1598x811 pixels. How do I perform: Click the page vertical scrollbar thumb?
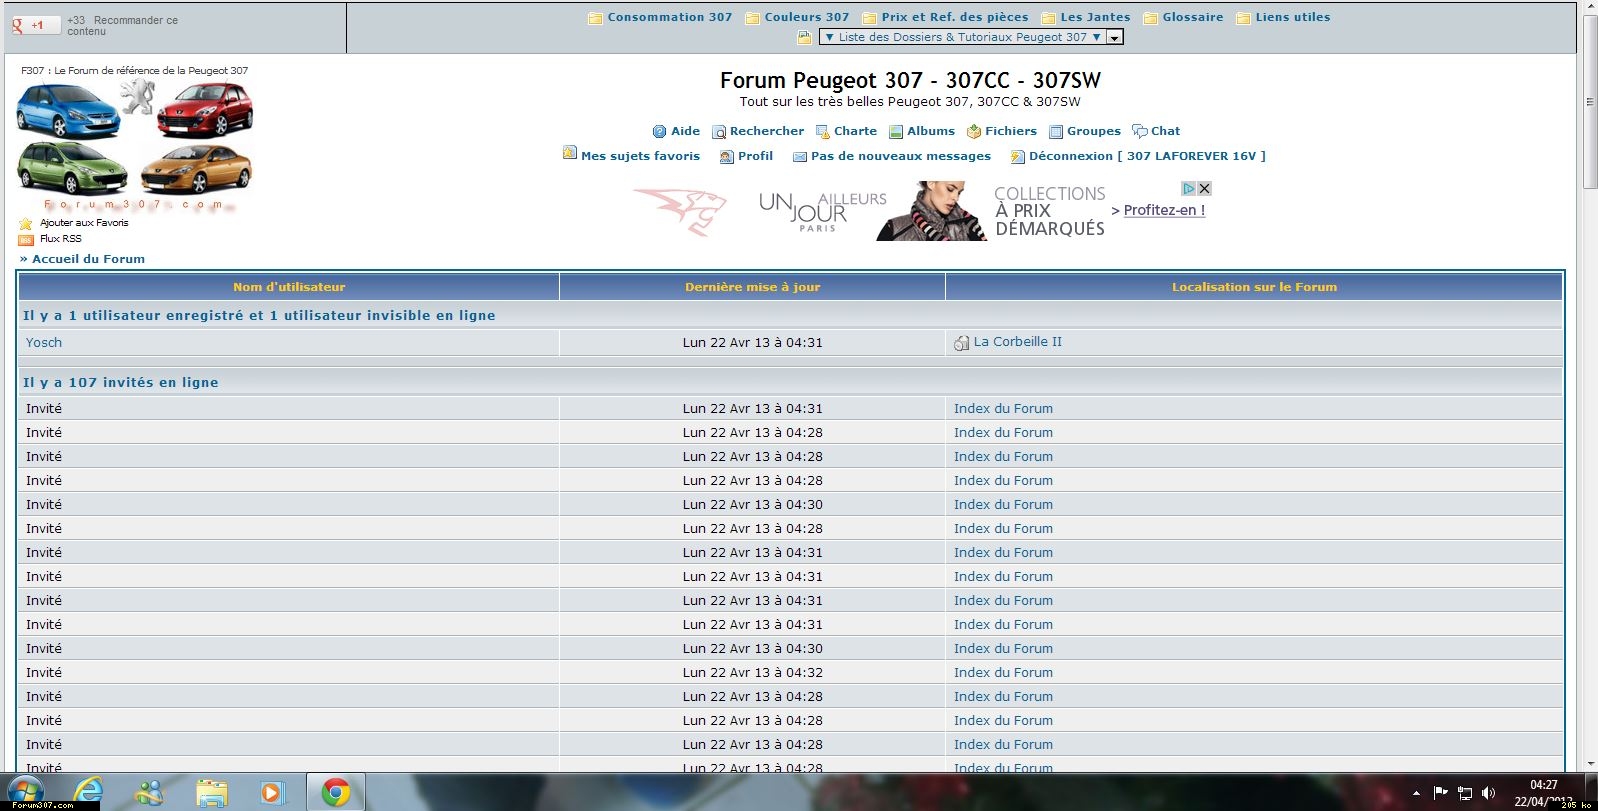pyautogui.click(x=1590, y=100)
